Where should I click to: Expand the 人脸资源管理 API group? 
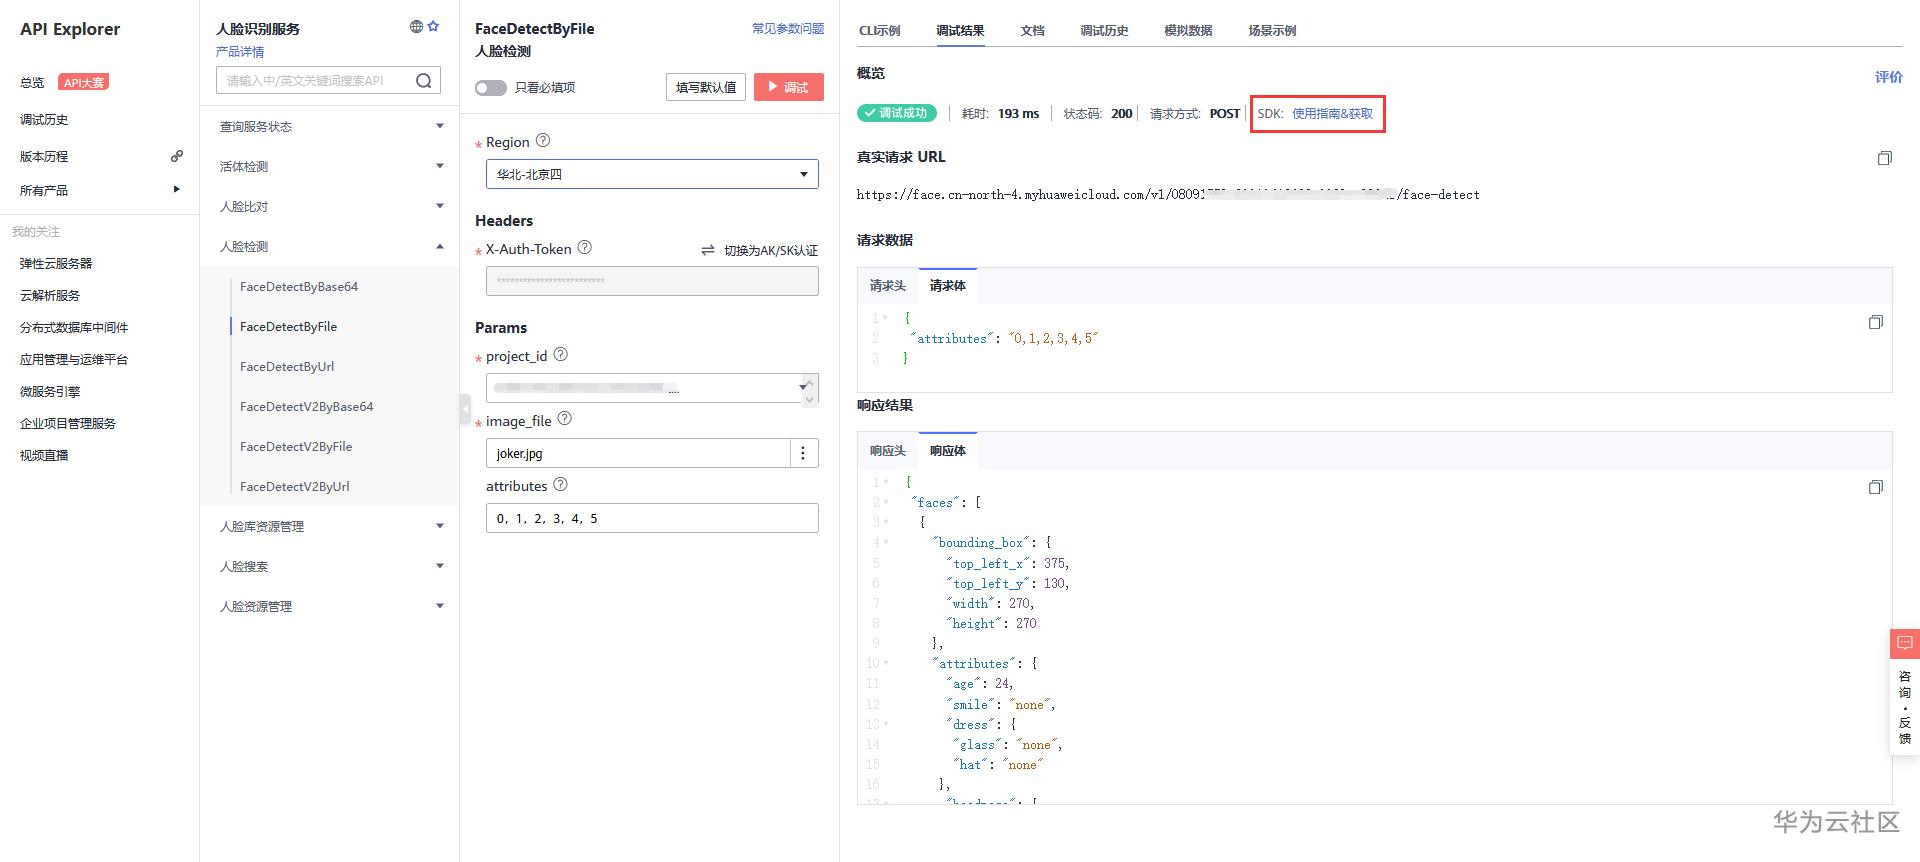click(440, 607)
